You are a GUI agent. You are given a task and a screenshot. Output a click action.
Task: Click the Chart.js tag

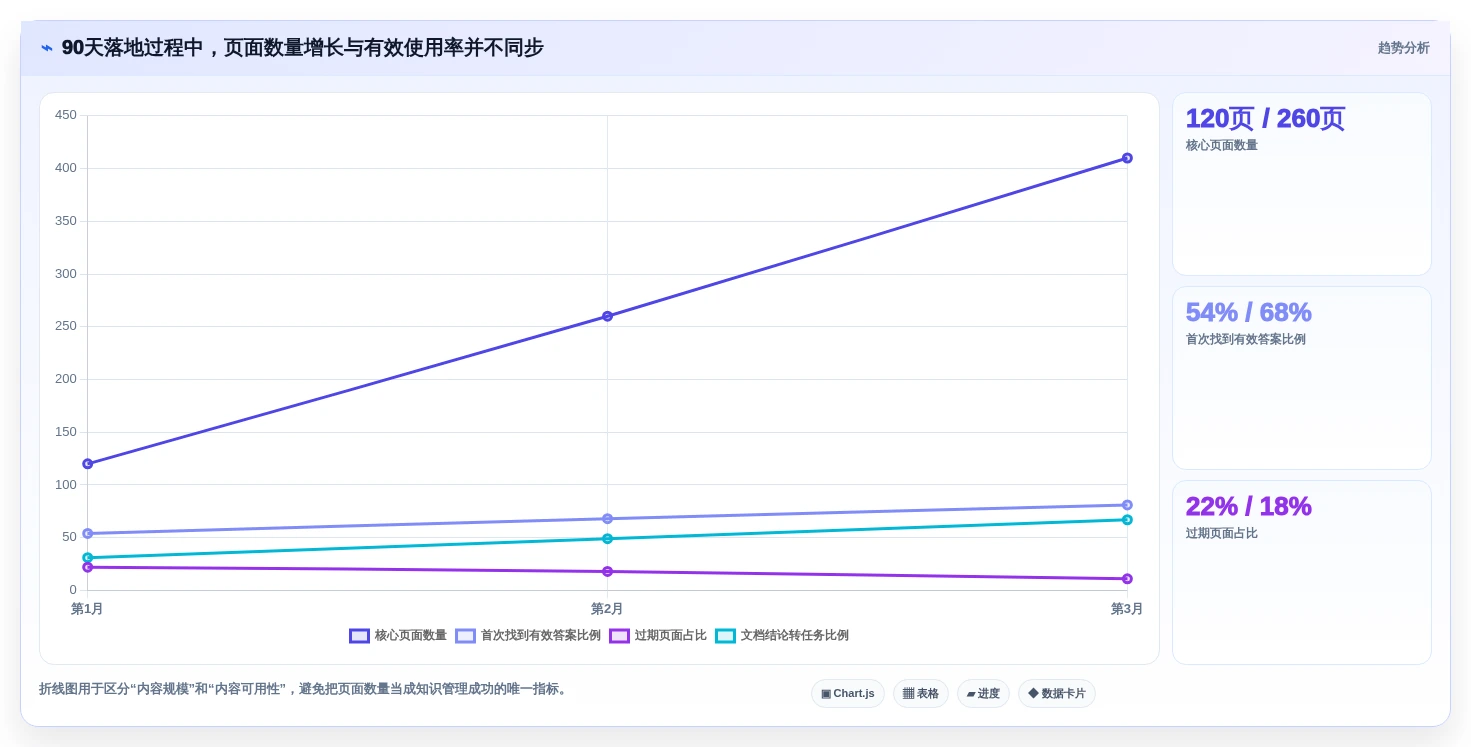(848, 694)
